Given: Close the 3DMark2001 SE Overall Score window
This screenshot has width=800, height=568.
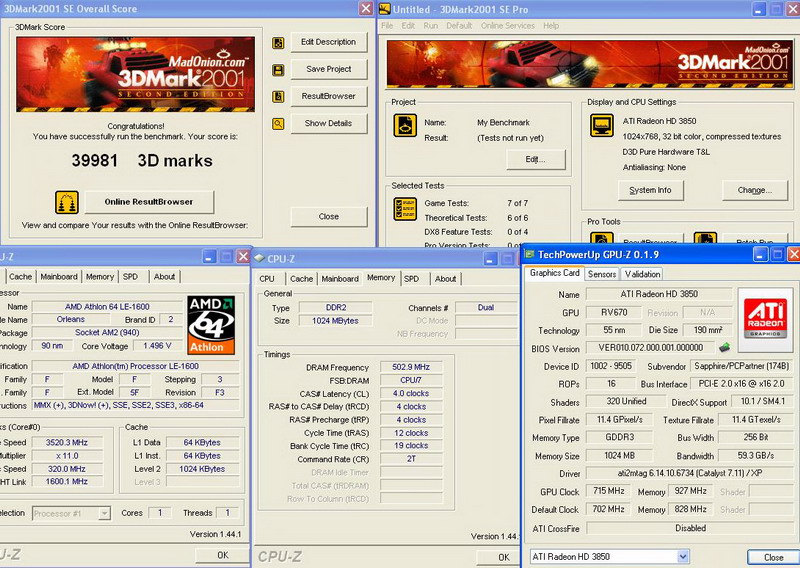Looking at the screenshot, I should point(366,8).
